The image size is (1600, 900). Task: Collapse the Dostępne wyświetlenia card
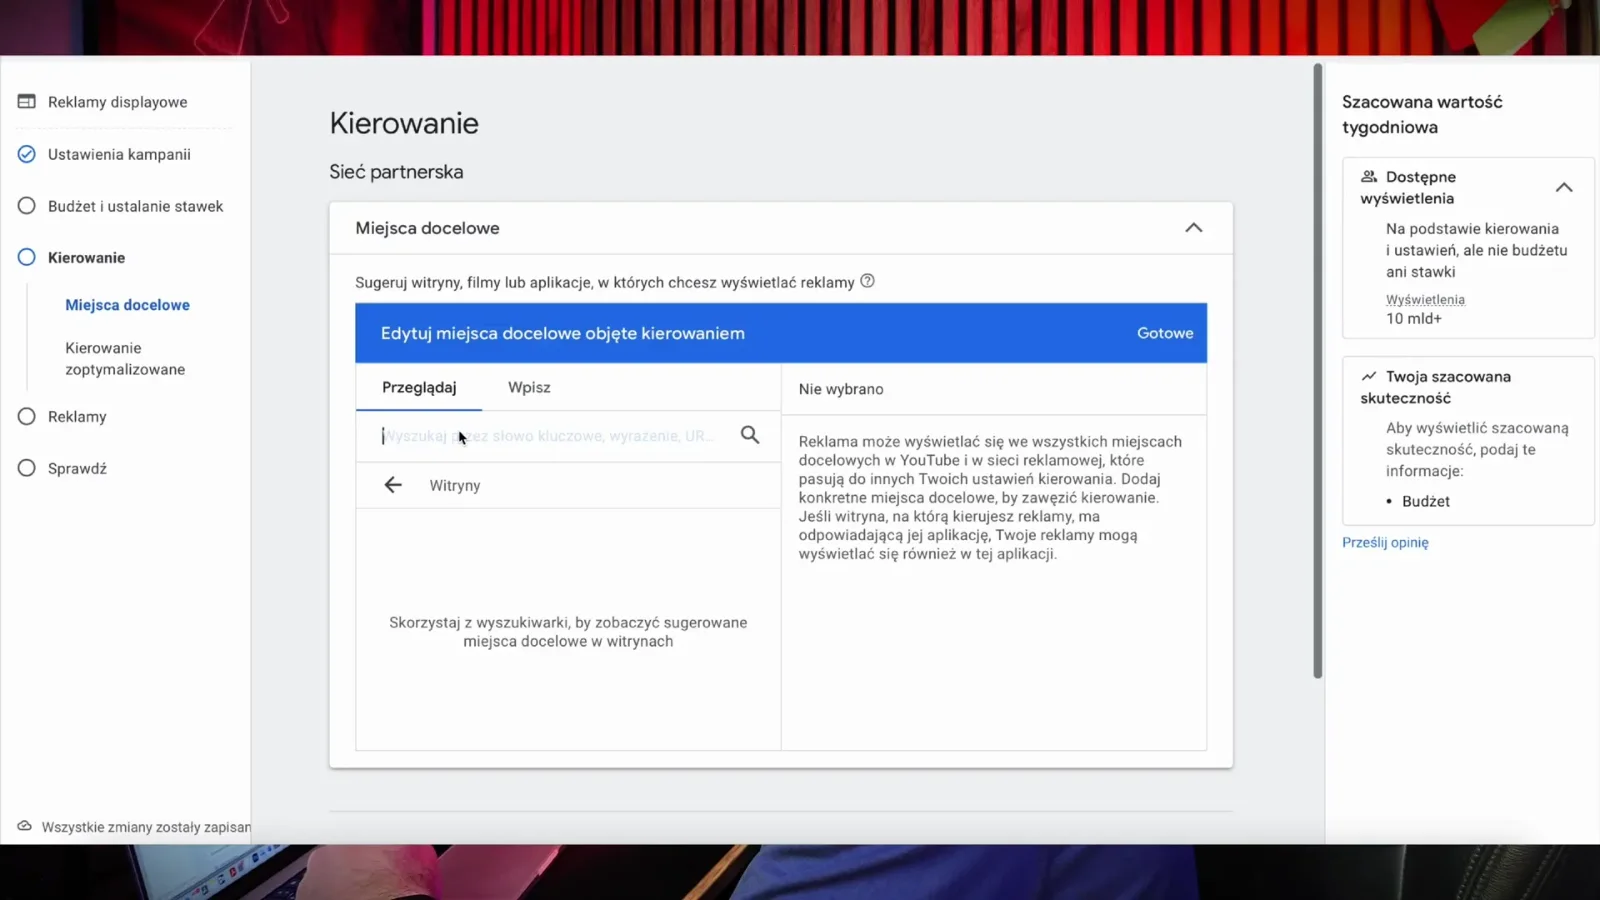point(1564,187)
